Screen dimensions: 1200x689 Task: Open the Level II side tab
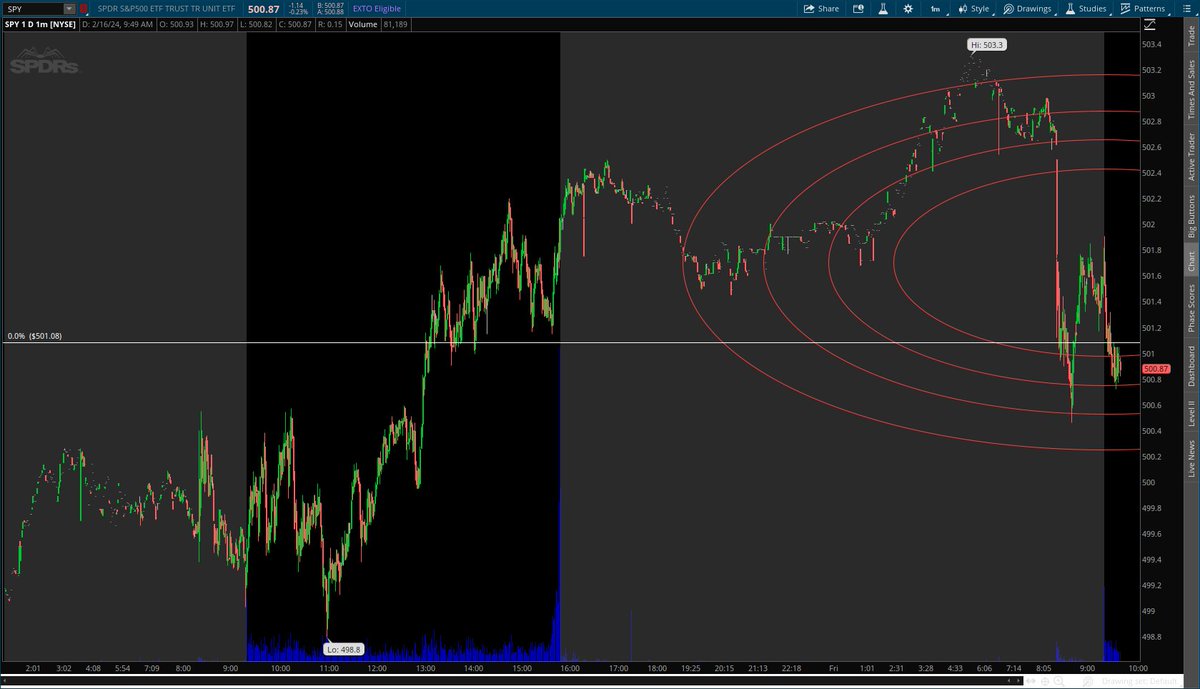1190,413
